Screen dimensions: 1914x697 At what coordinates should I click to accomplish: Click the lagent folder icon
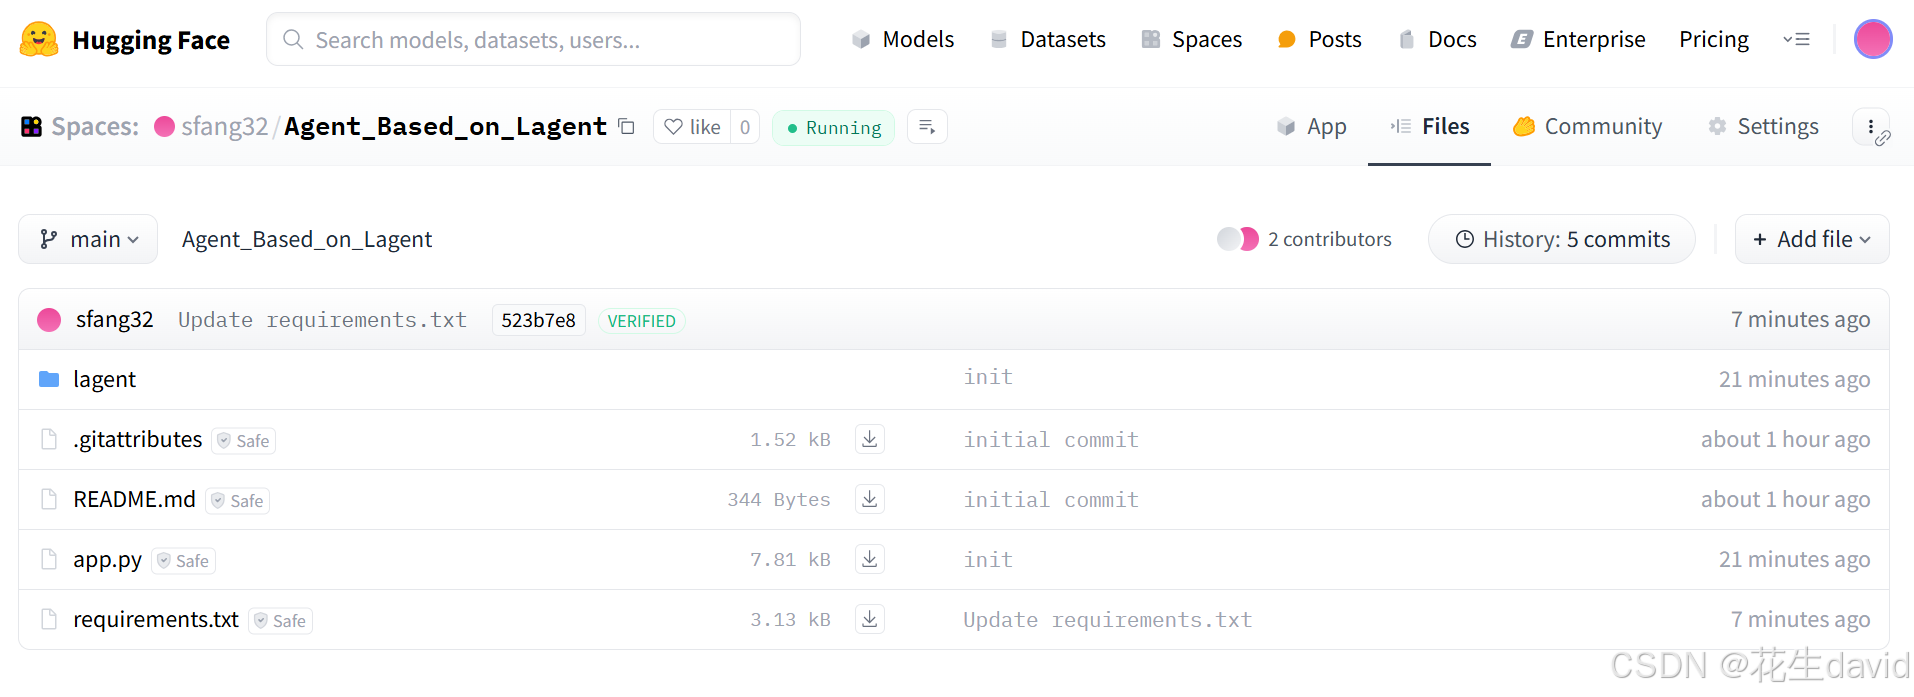point(49,379)
